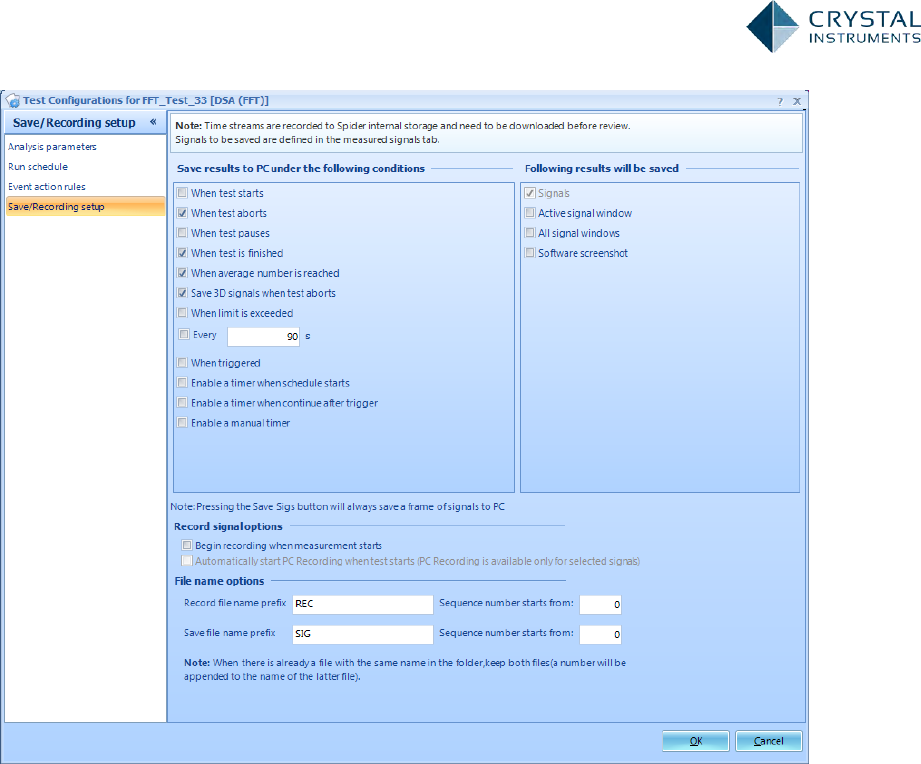Open Run schedule page
The height and width of the screenshot is (764, 921).
pyautogui.click(x=38, y=167)
